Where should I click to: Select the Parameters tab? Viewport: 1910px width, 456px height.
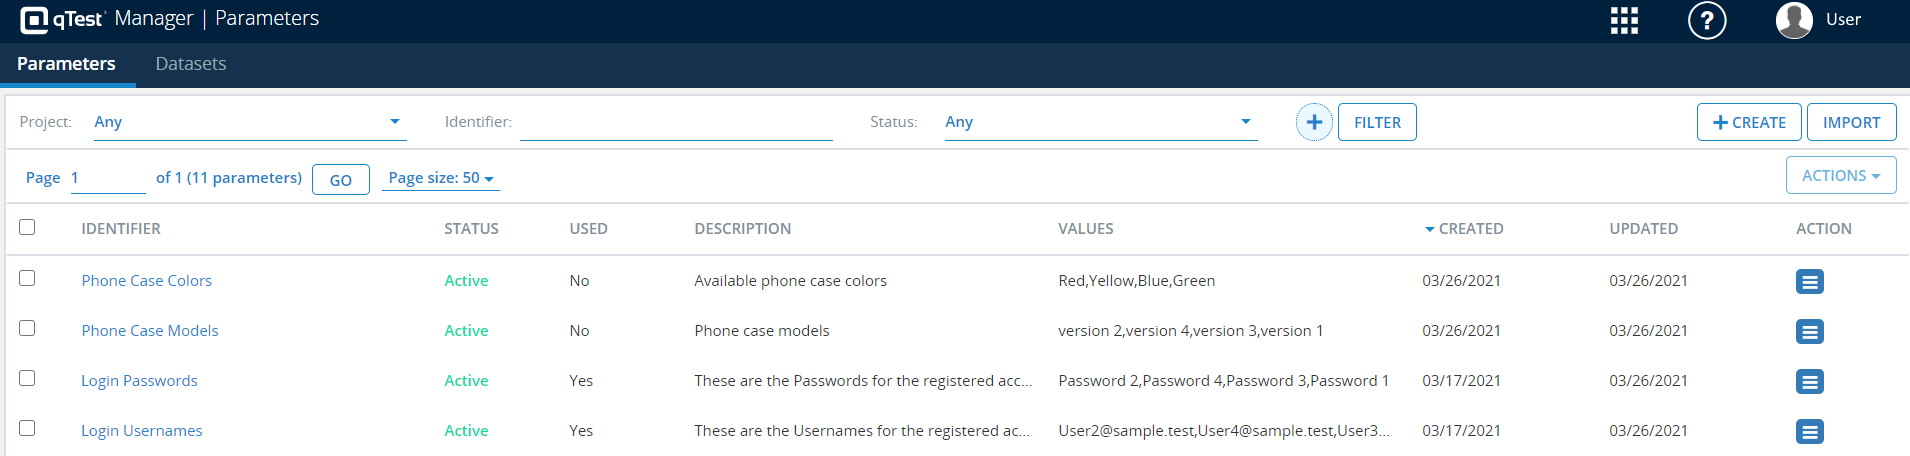click(x=66, y=64)
